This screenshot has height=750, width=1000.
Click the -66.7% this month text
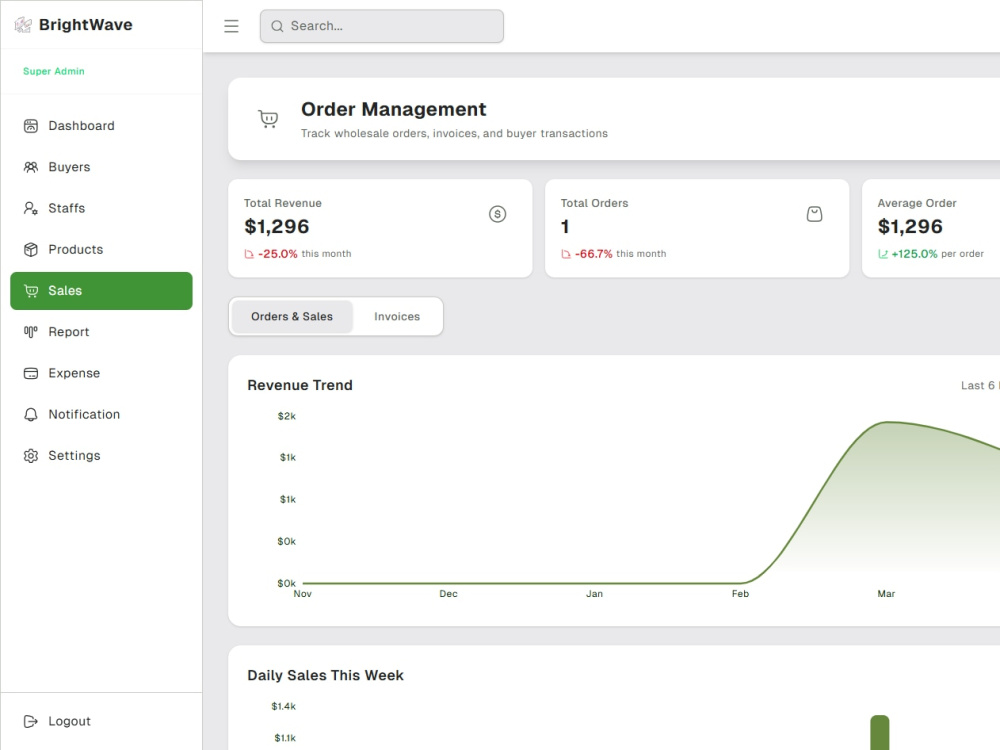tap(621, 254)
